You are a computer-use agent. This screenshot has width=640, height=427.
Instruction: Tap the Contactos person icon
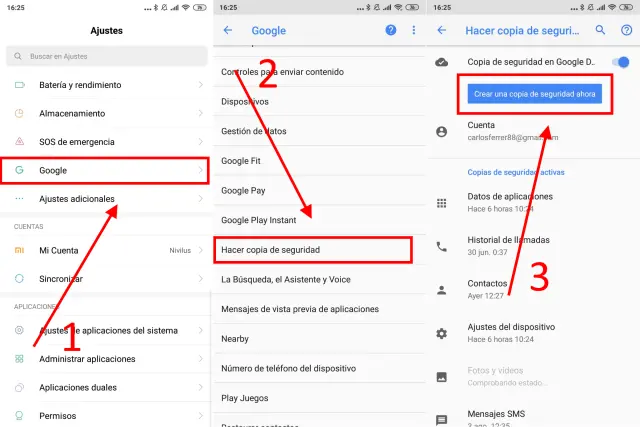coord(442,290)
